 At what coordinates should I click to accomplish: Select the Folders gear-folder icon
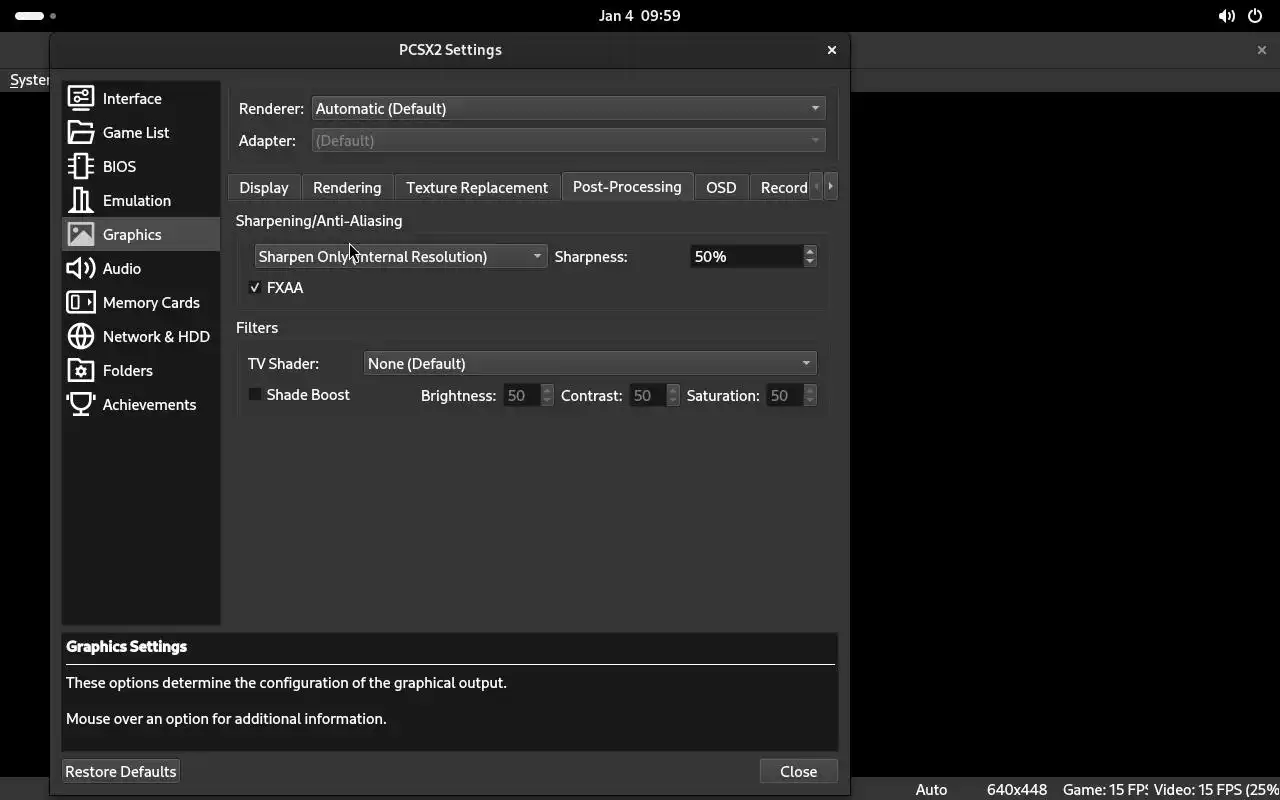(81, 370)
